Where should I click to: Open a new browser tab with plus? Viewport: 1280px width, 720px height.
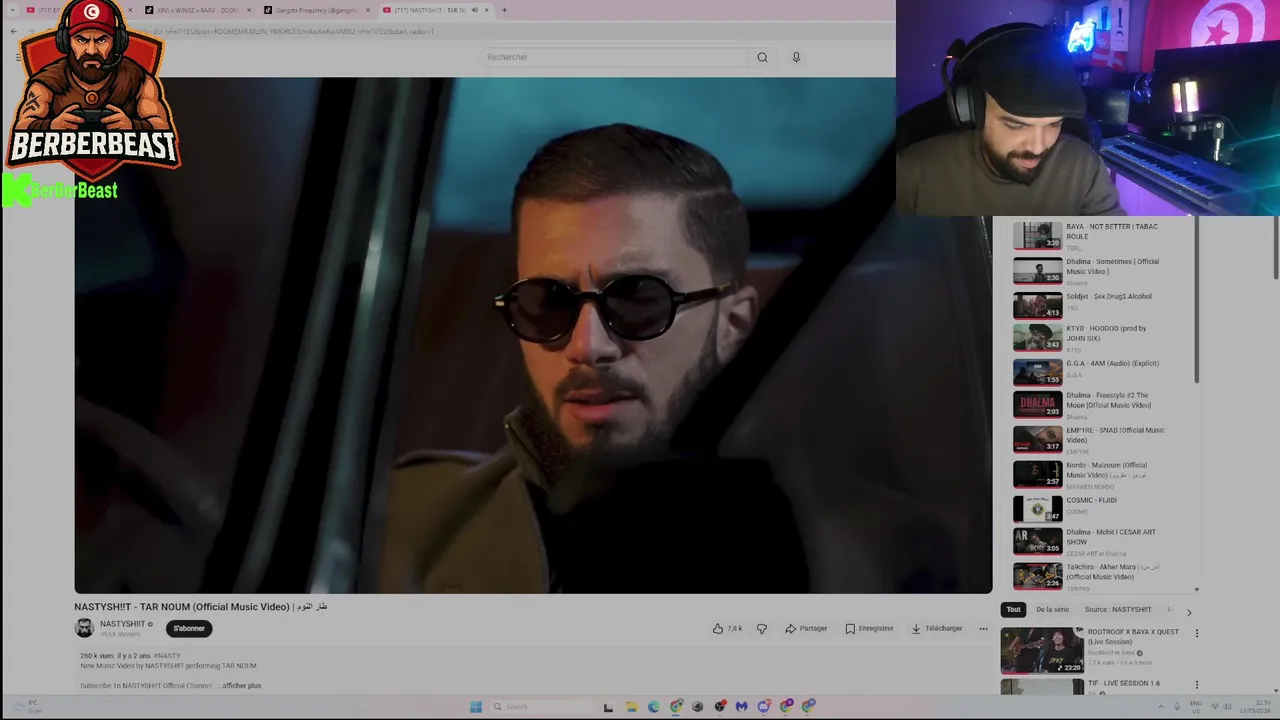pos(504,10)
